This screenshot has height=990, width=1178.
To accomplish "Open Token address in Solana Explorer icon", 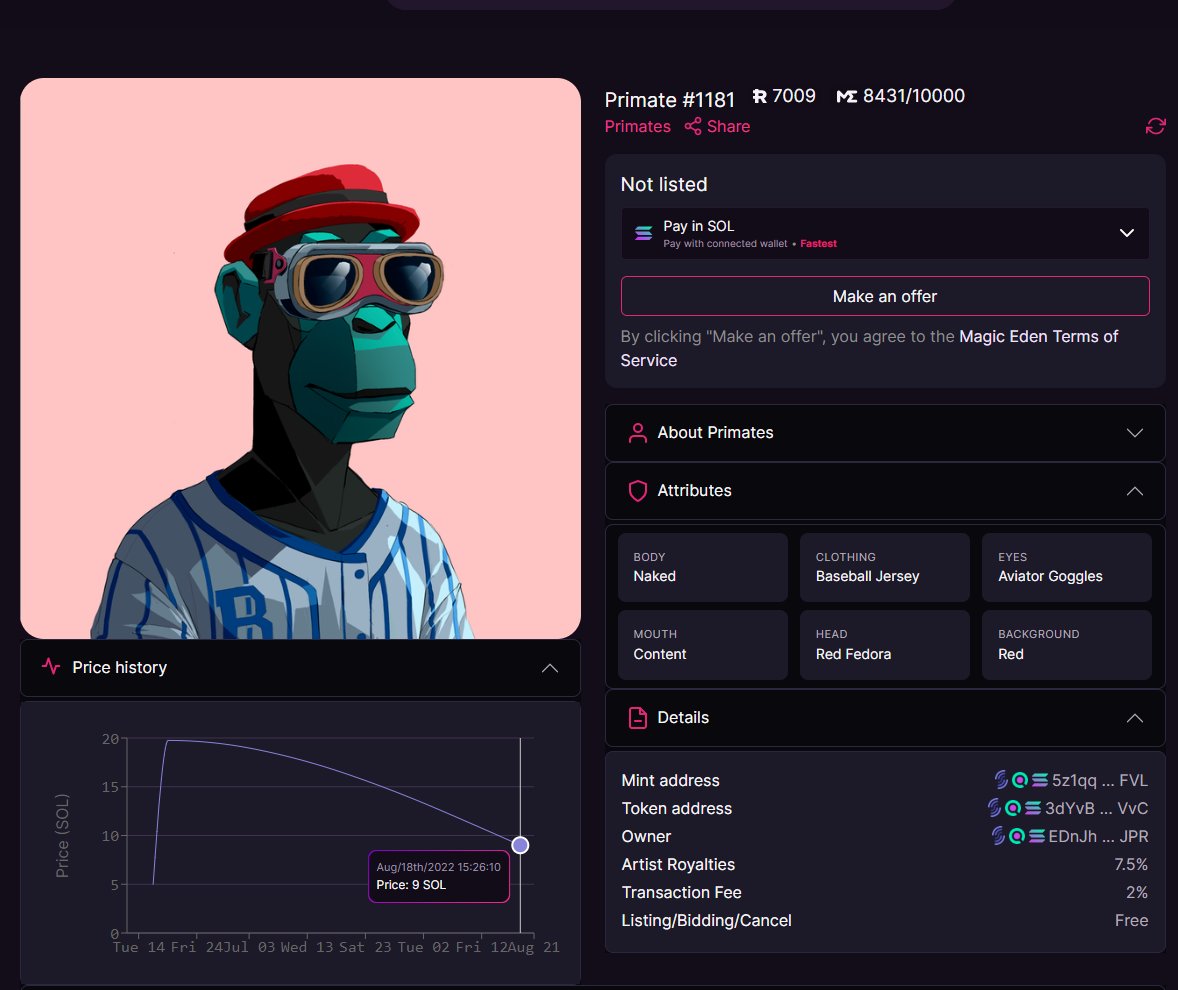I will (1032, 808).
